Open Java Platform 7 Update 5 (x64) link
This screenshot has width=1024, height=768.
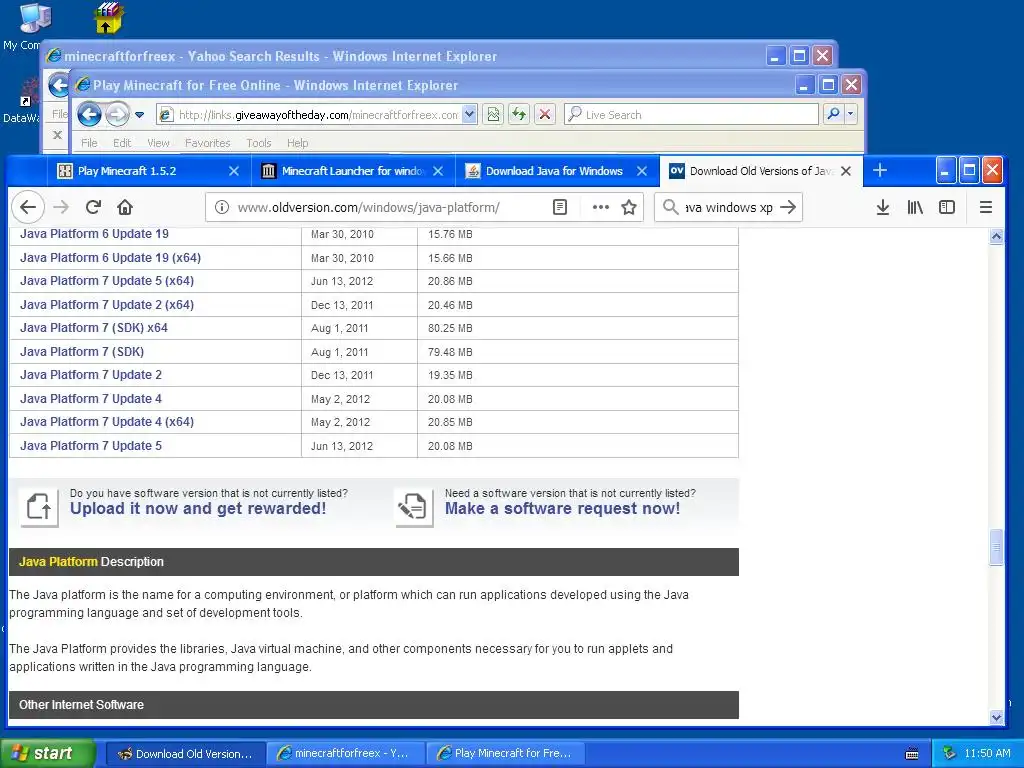[x=106, y=281]
